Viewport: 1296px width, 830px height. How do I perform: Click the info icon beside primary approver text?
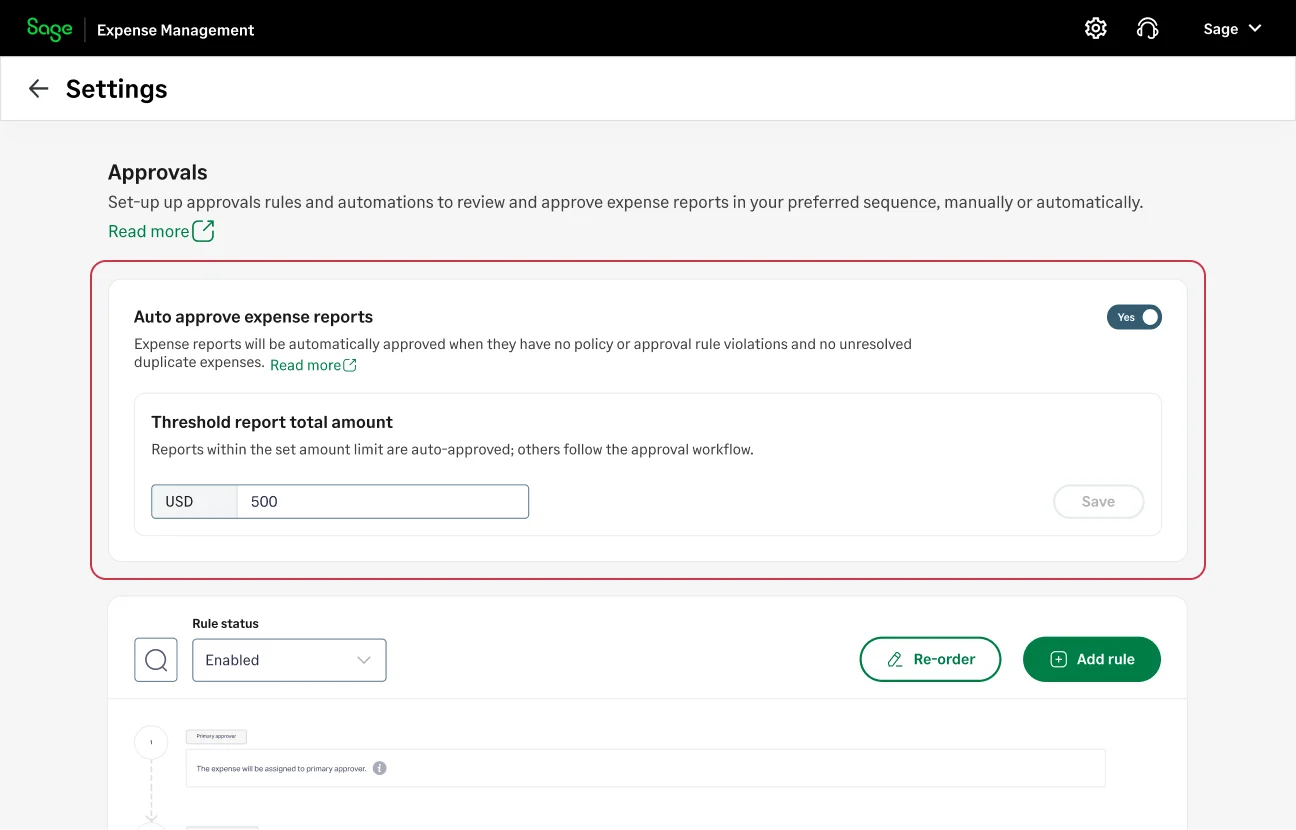point(379,768)
